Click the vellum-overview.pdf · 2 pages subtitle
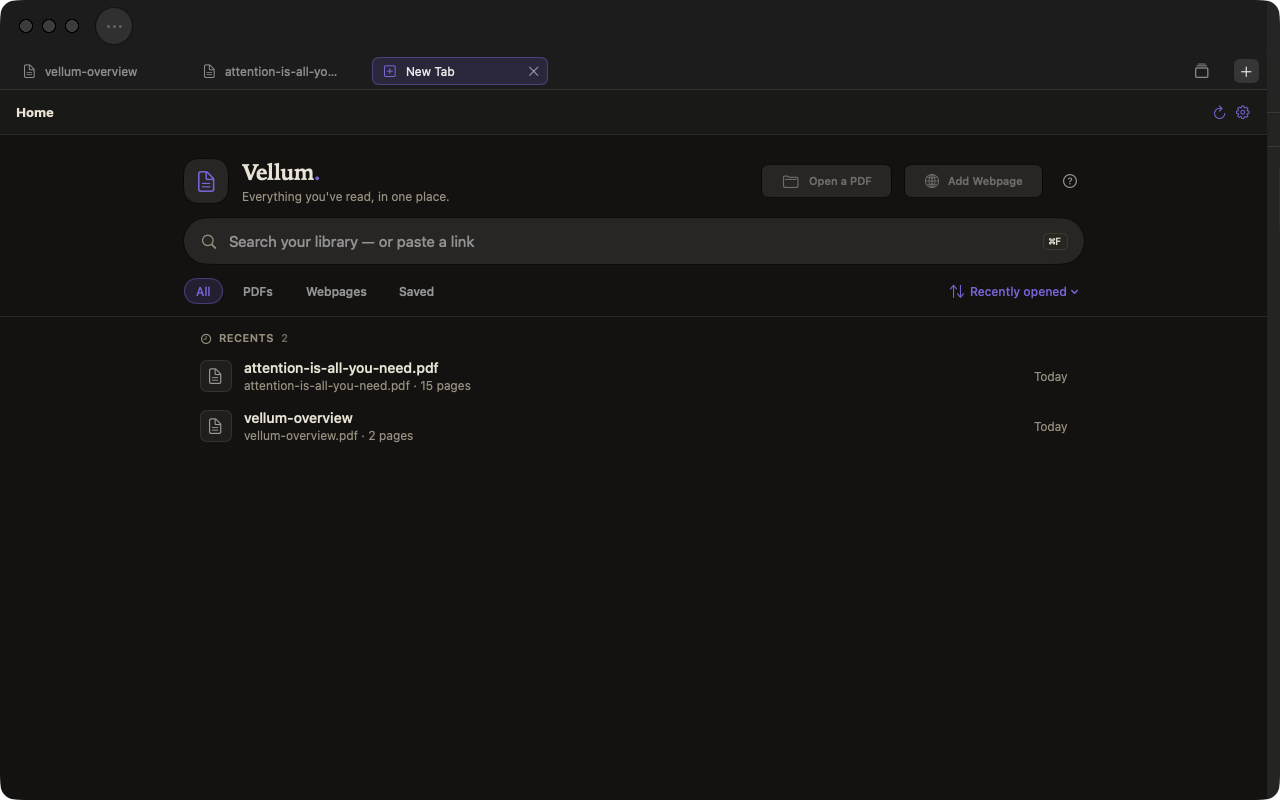1280x800 pixels. pos(328,436)
